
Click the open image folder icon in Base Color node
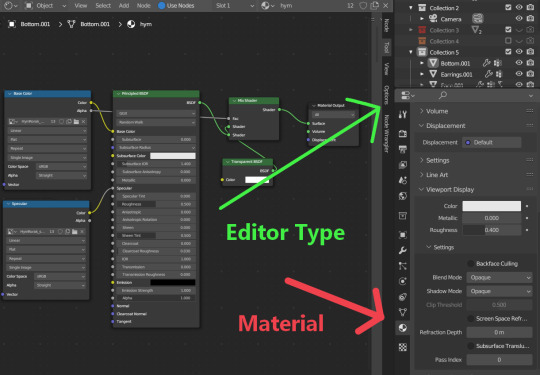[x=76, y=122]
